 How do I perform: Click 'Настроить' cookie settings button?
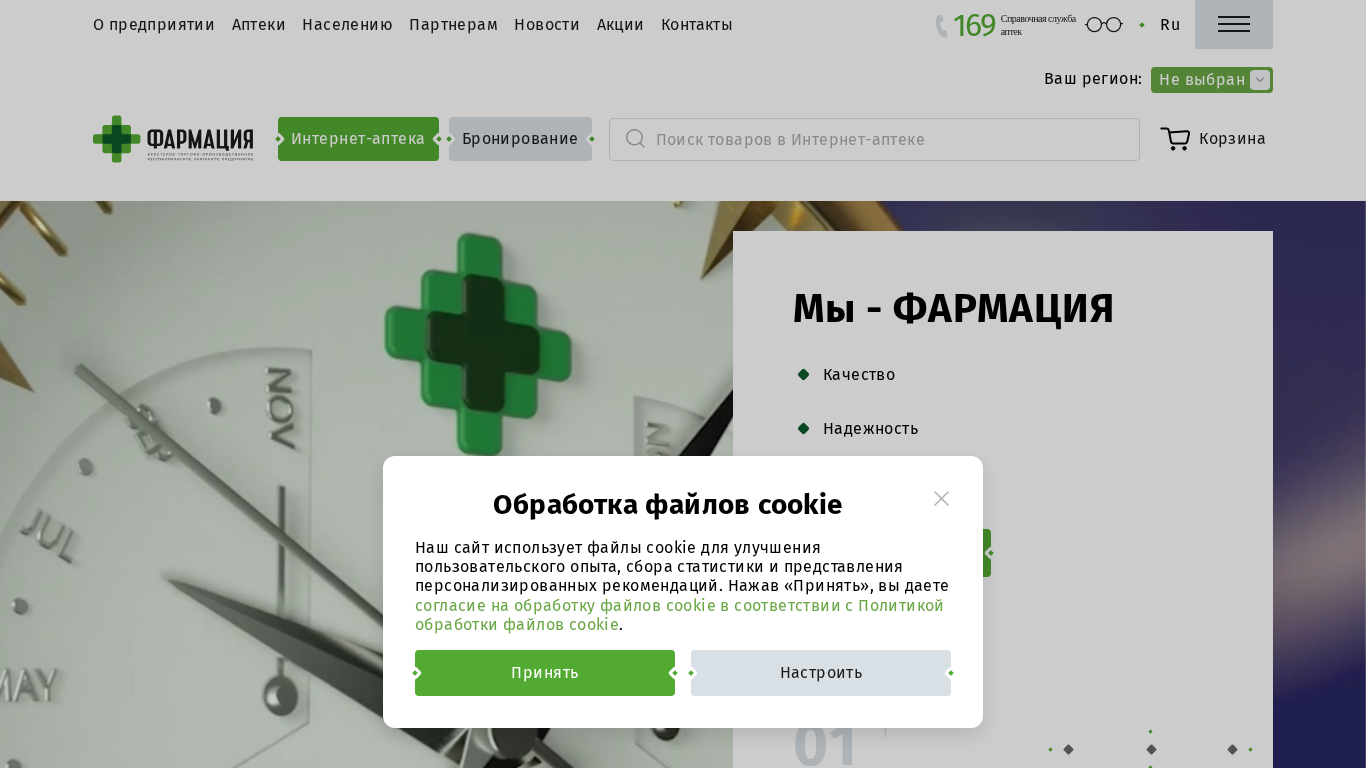click(821, 673)
